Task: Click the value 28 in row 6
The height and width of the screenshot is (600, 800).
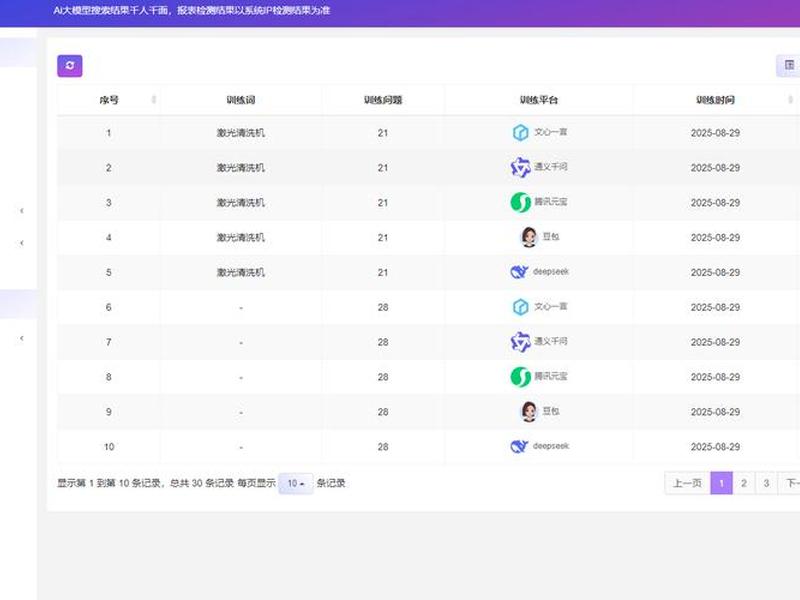Action: click(x=383, y=307)
